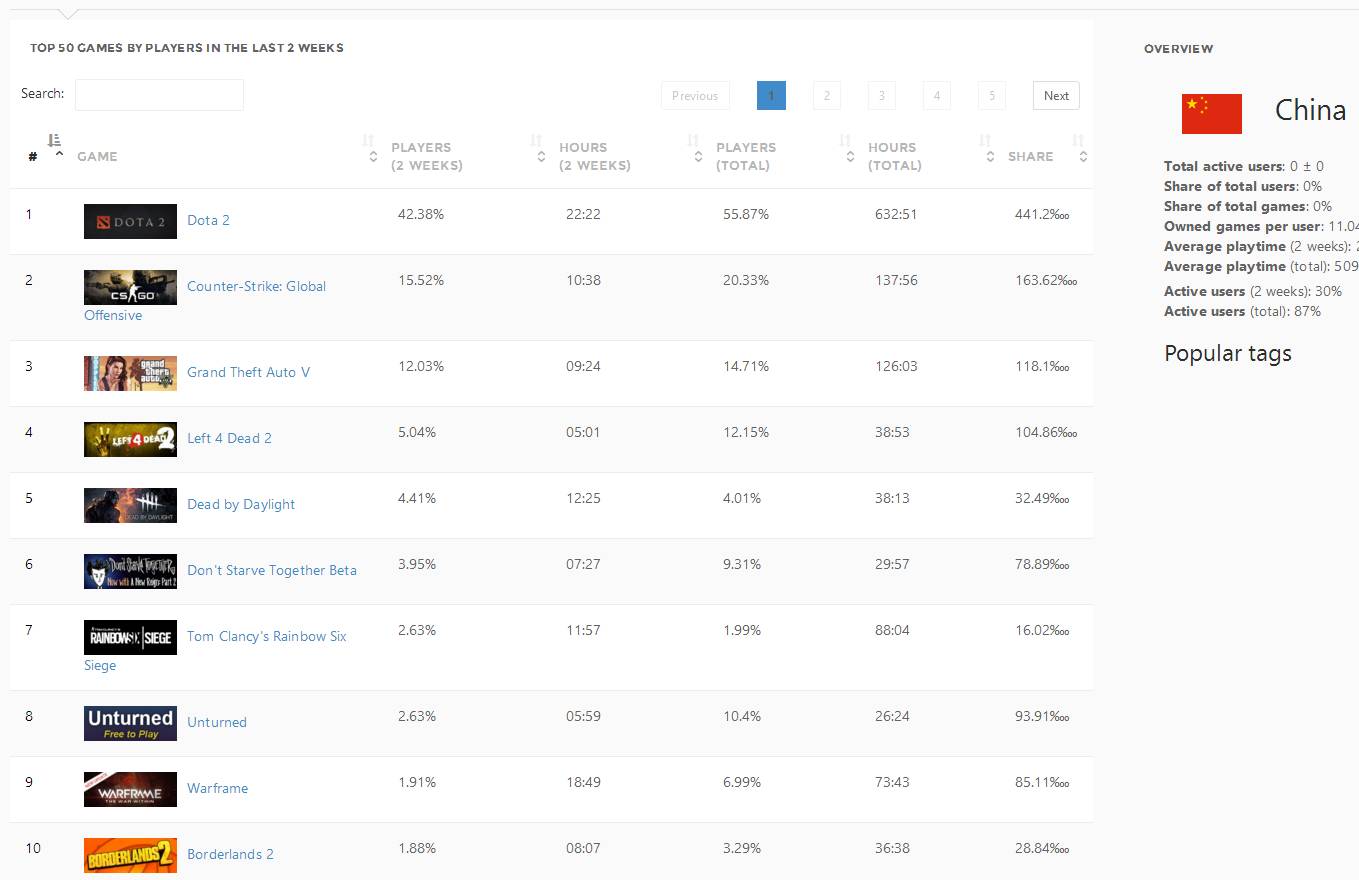1359x880 pixels.
Task: Click Dota 2 players value 42.38%
Action: point(421,214)
